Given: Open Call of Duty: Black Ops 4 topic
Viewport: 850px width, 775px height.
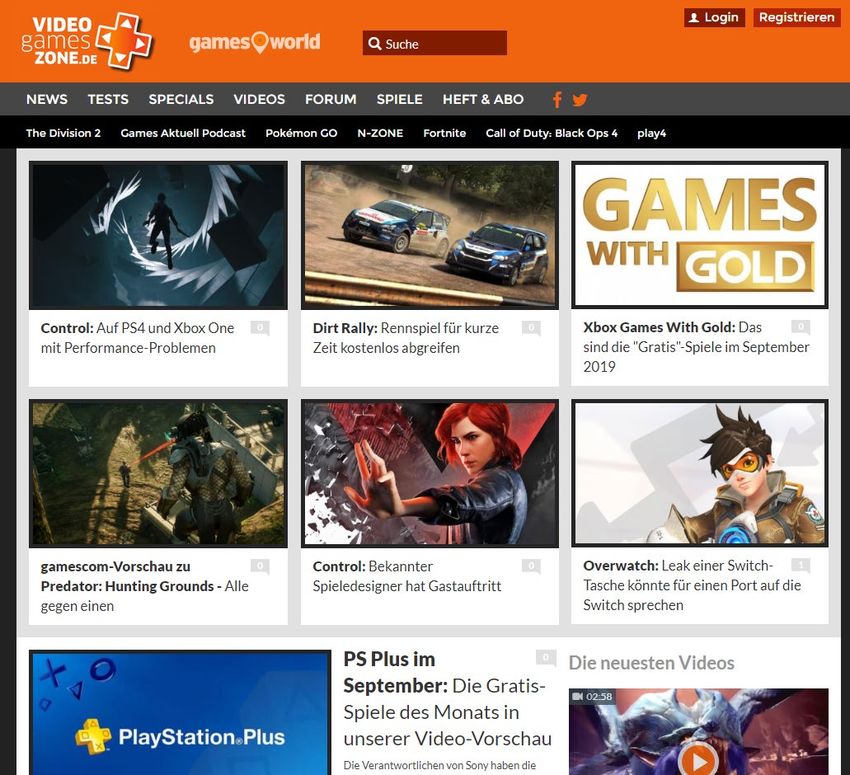Looking at the screenshot, I should coord(552,133).
